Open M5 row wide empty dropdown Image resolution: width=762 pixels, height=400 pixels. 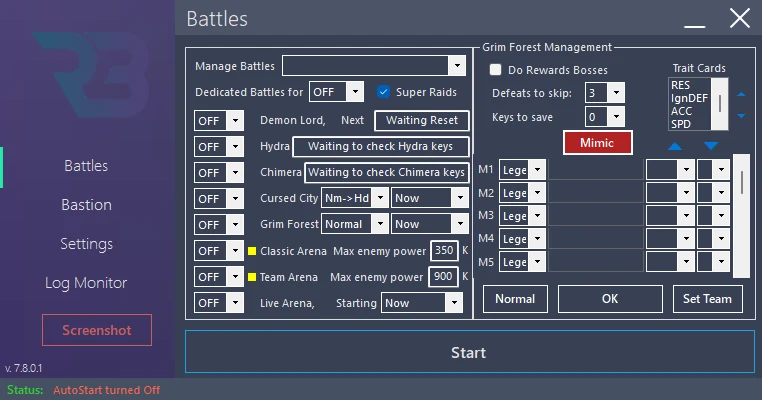coord(670,262)
